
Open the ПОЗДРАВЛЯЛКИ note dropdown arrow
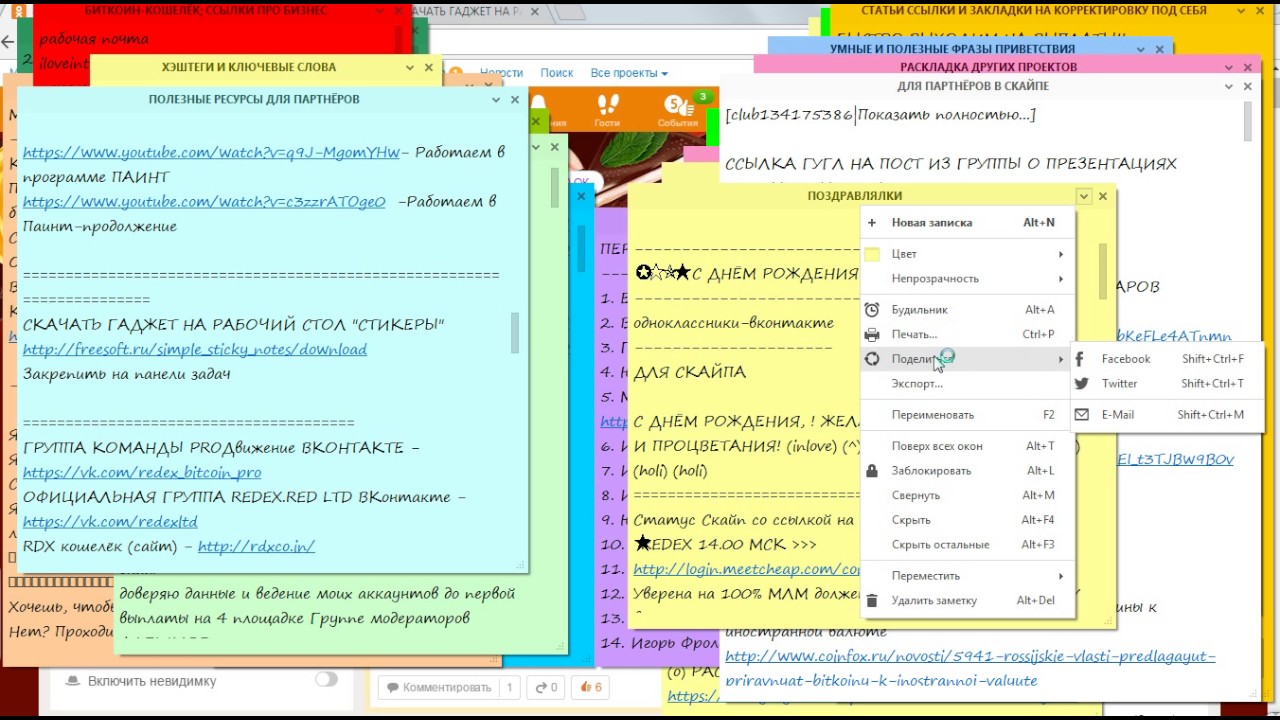coord(1083,197)
